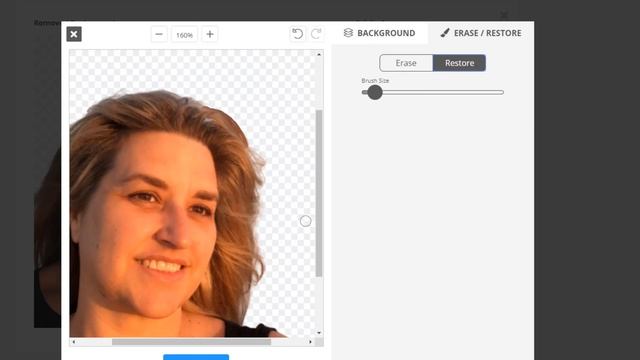Undo the last brush stroke
Viewport: 640px width, 360px height.
point(297,33)
